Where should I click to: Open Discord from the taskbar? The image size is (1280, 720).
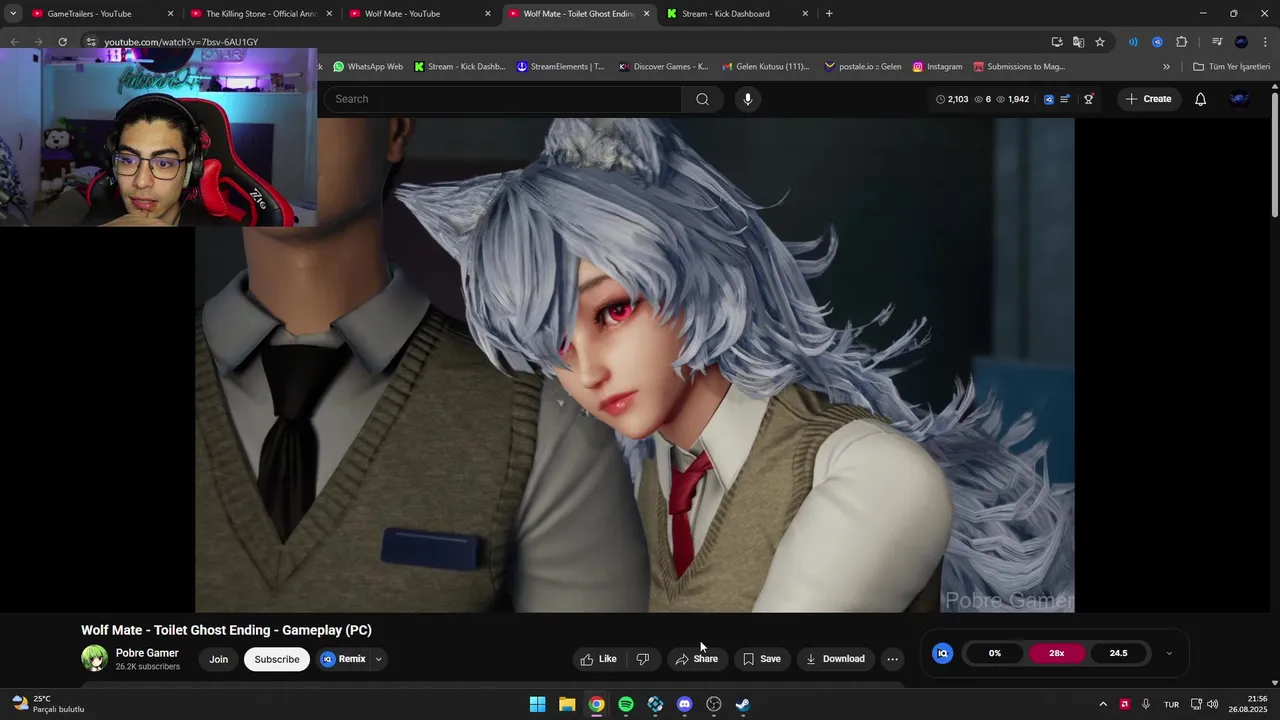pos(684,704)
